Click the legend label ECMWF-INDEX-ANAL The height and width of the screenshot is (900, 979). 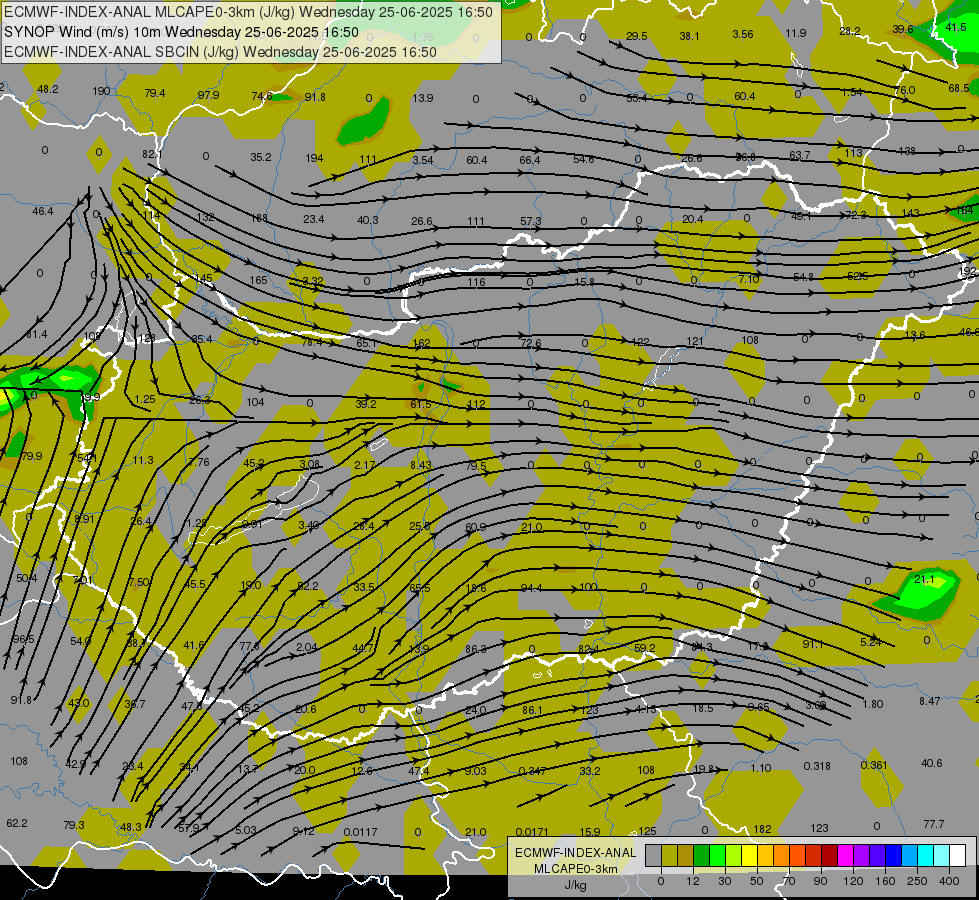coord(576,853)
